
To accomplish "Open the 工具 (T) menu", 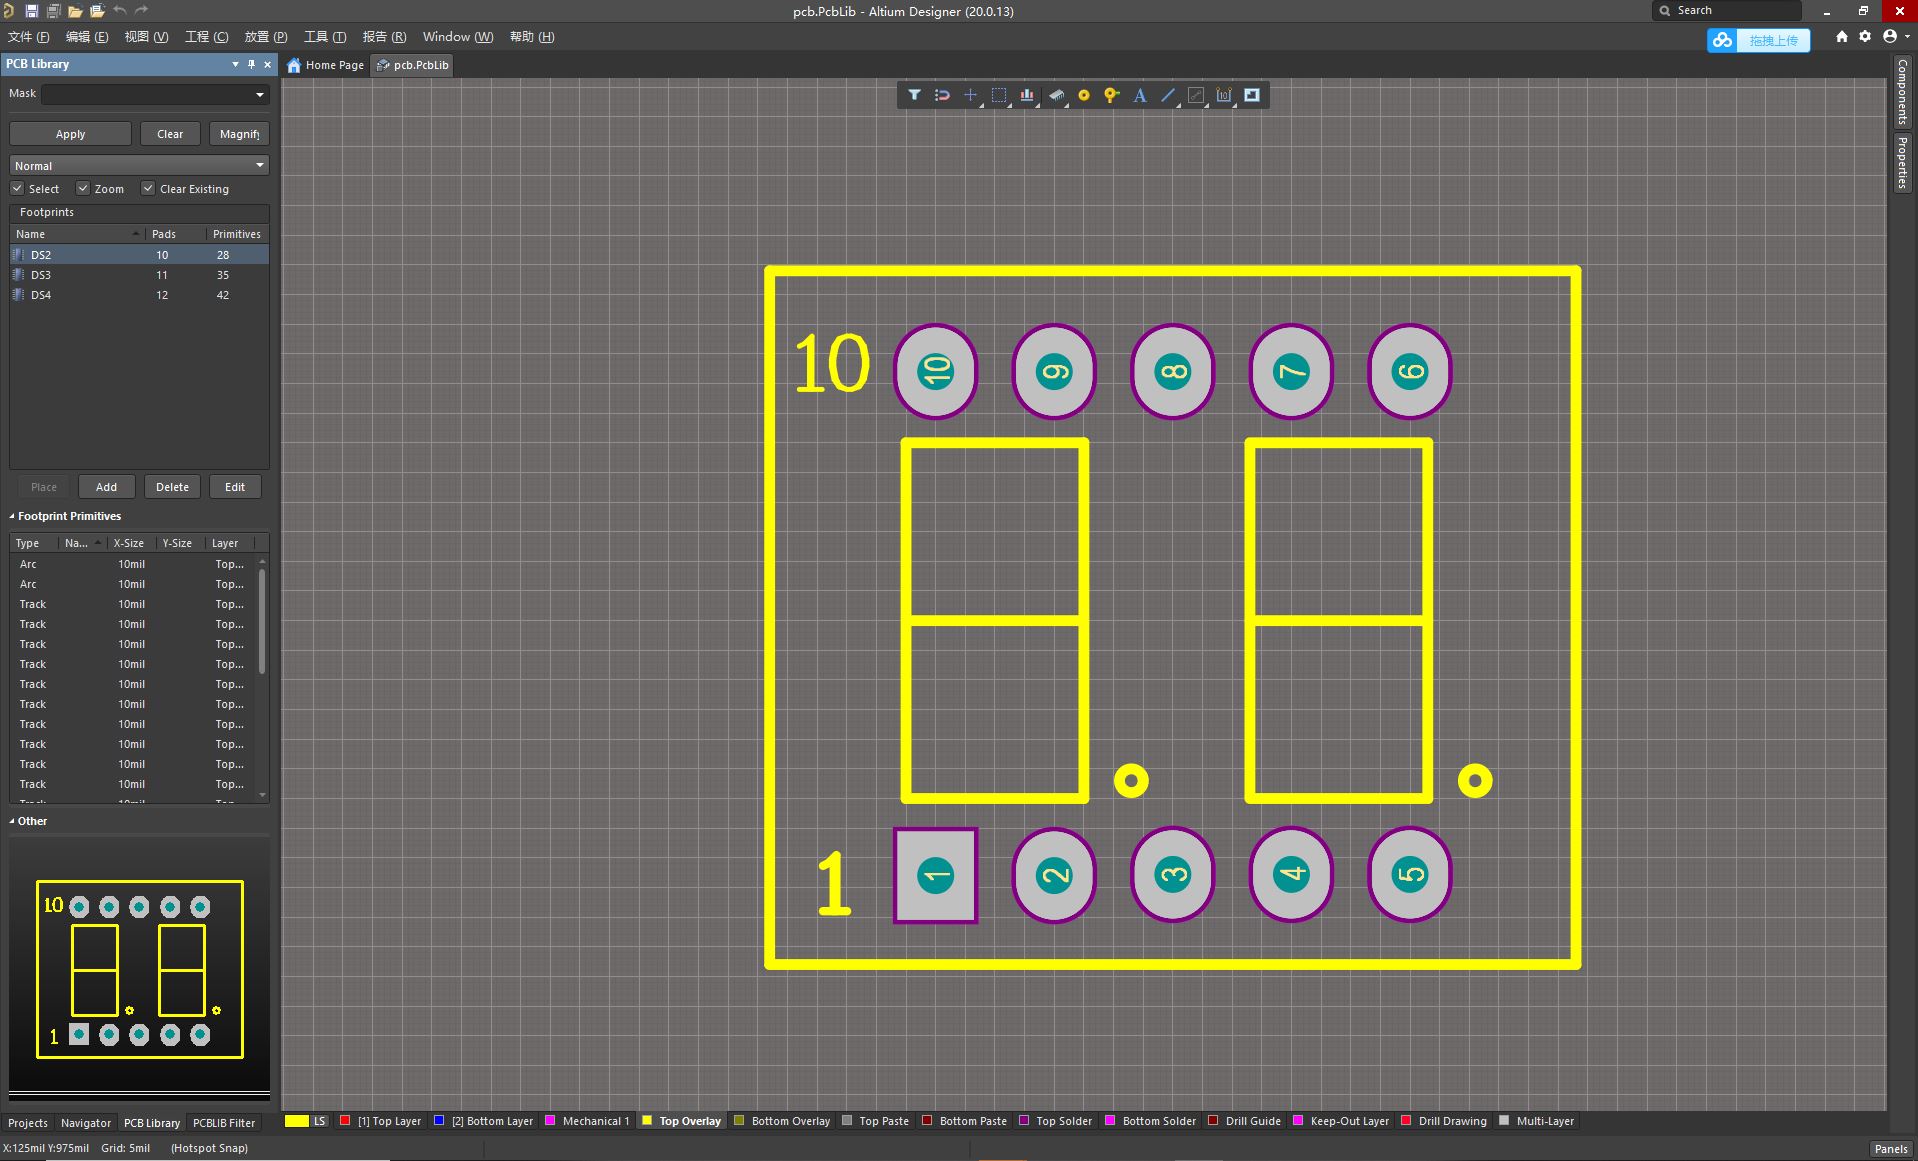I will (325, 37).
